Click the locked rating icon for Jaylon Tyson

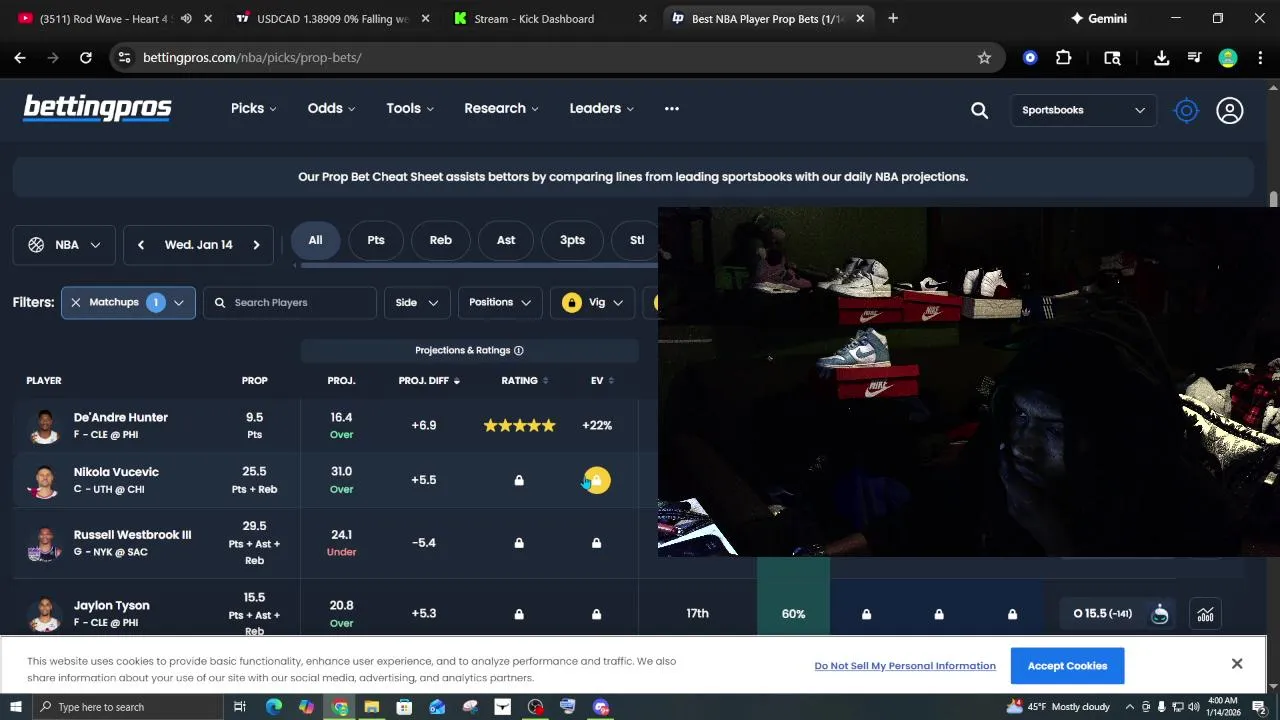coord(519,614)
